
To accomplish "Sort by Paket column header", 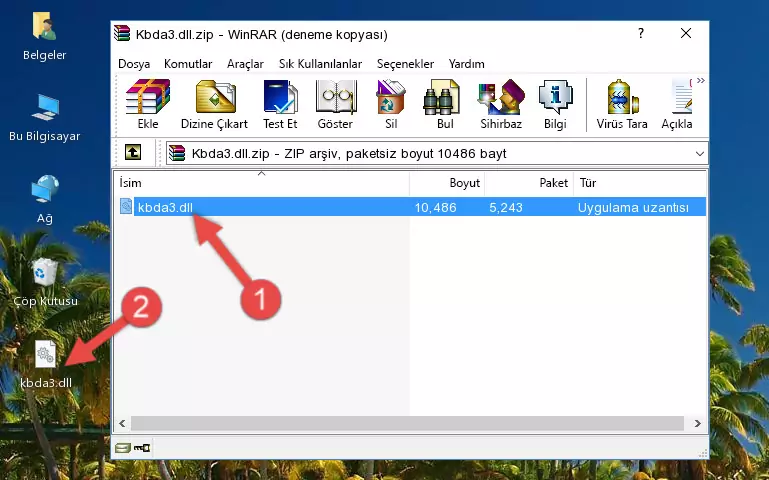I will coord(529,183).
